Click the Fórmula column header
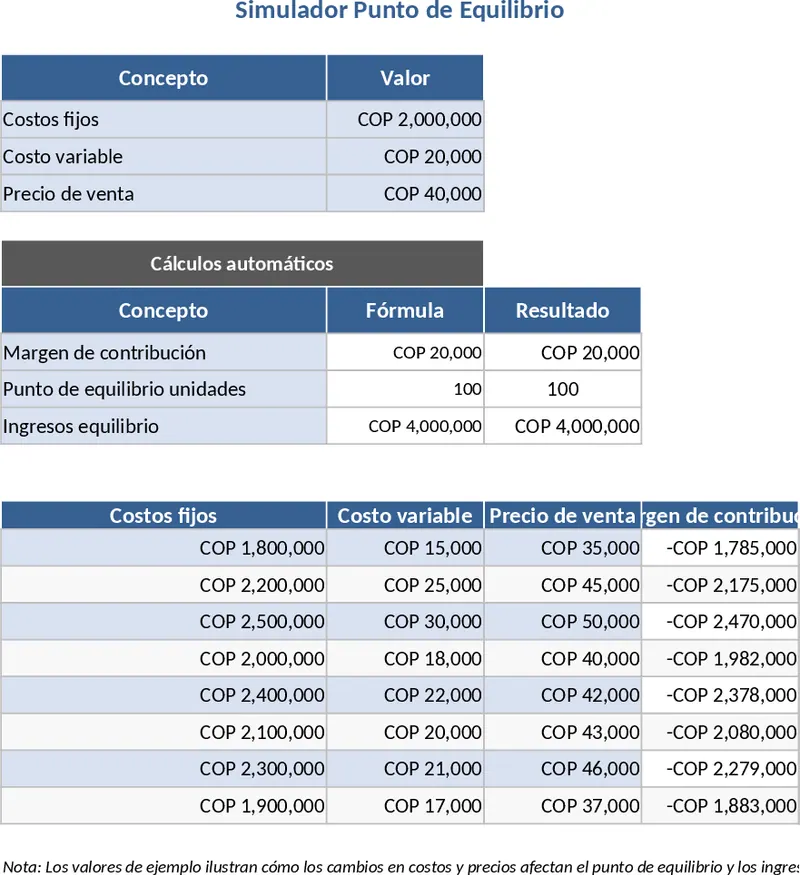The image size is (800, 875). (405, 310)
